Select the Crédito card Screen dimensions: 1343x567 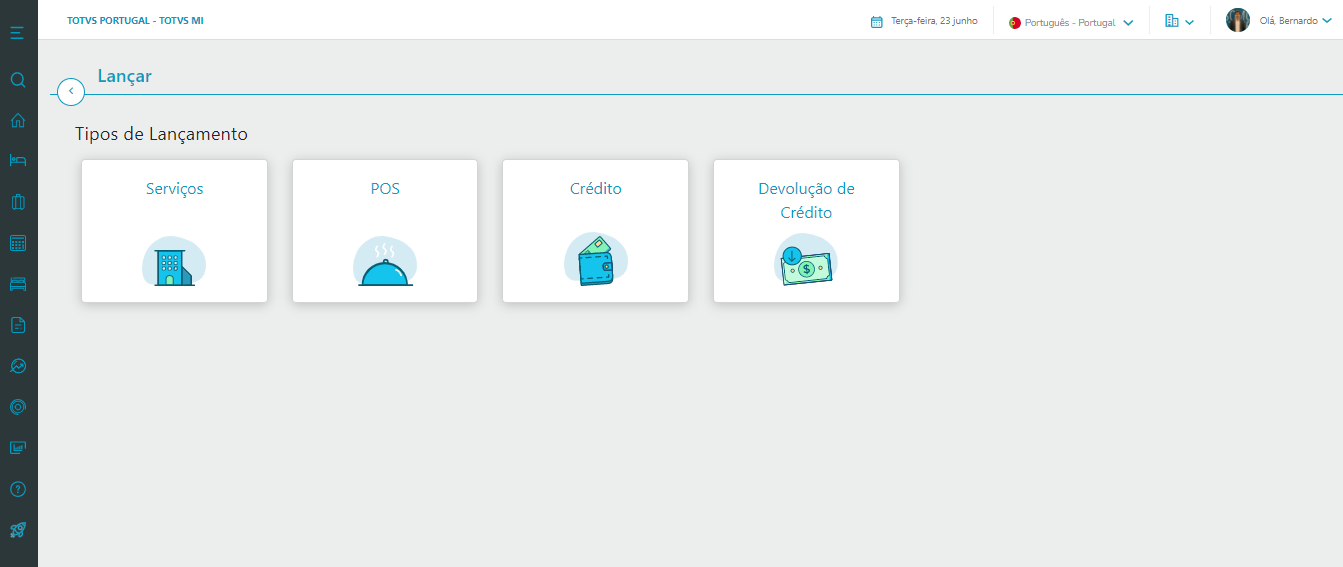tap(595, 231)
